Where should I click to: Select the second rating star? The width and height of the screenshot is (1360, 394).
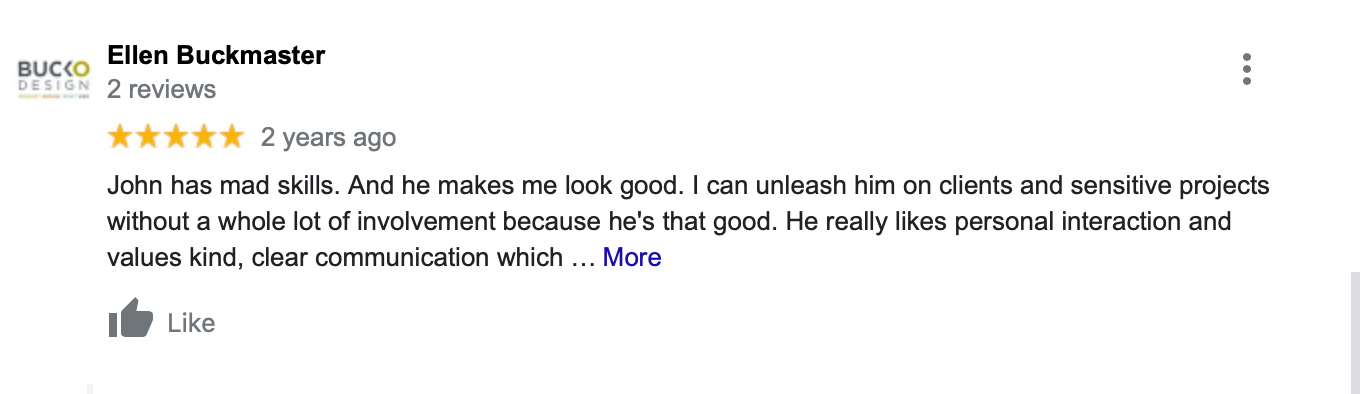(148, 137)
